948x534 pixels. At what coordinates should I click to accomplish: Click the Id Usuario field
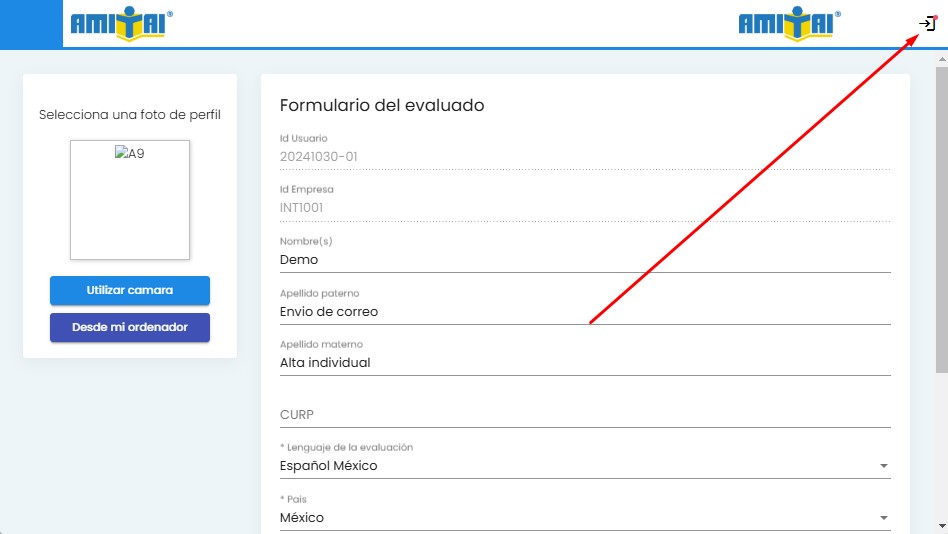coord(584,157)
